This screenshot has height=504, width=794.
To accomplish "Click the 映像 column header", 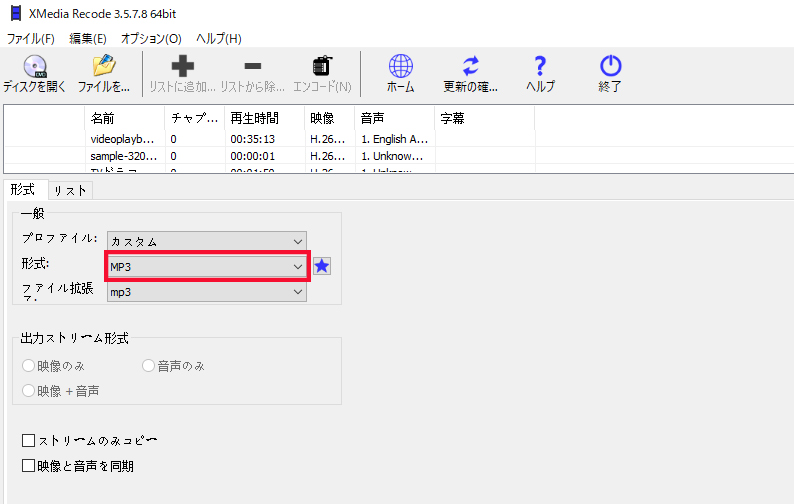I will (x=330, y=118).
